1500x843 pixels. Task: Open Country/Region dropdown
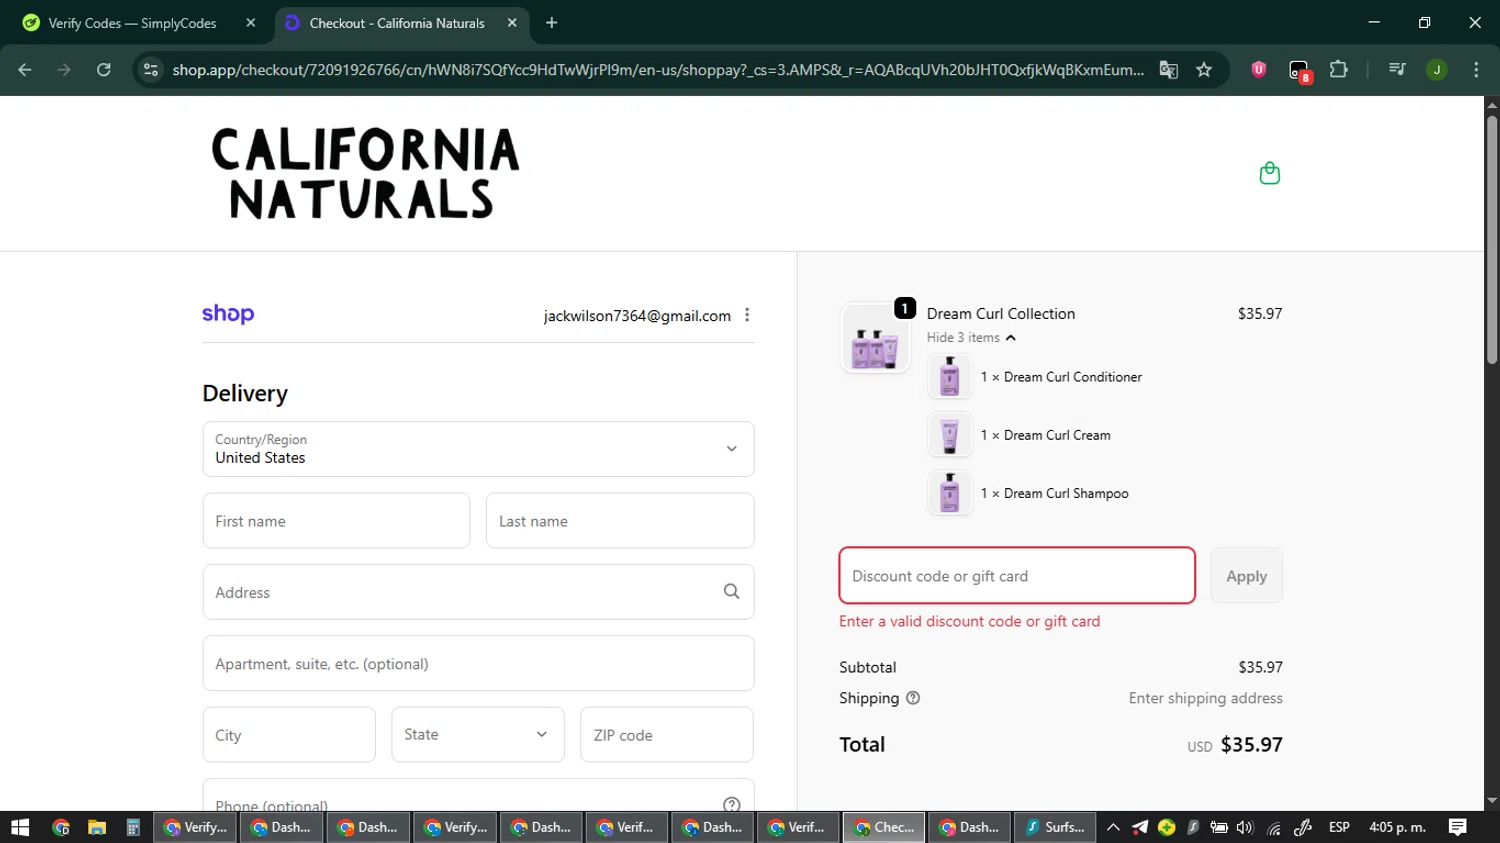click(x=478, y=449)
